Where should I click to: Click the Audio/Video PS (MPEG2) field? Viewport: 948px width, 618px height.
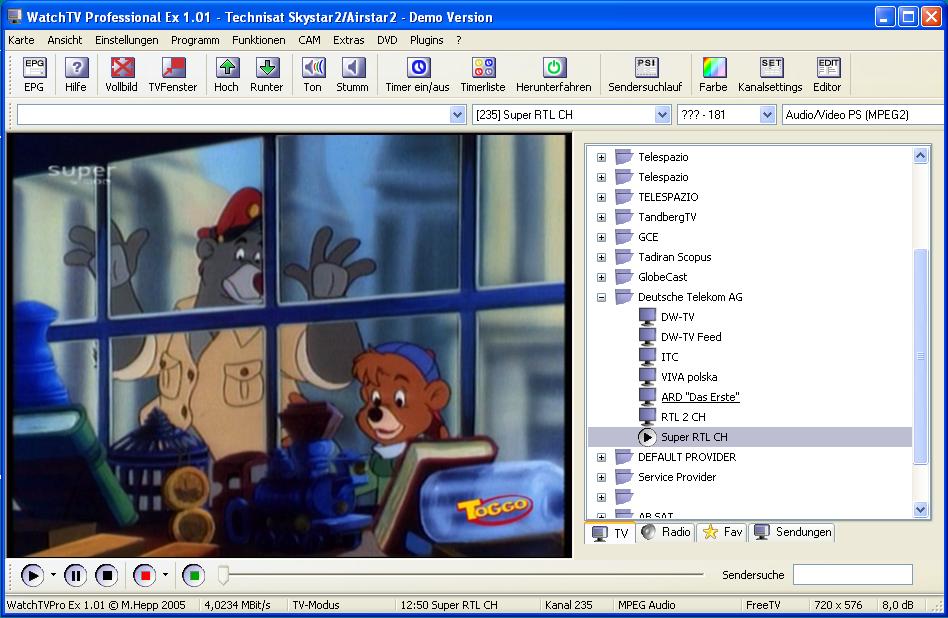[x=863, y=114]
